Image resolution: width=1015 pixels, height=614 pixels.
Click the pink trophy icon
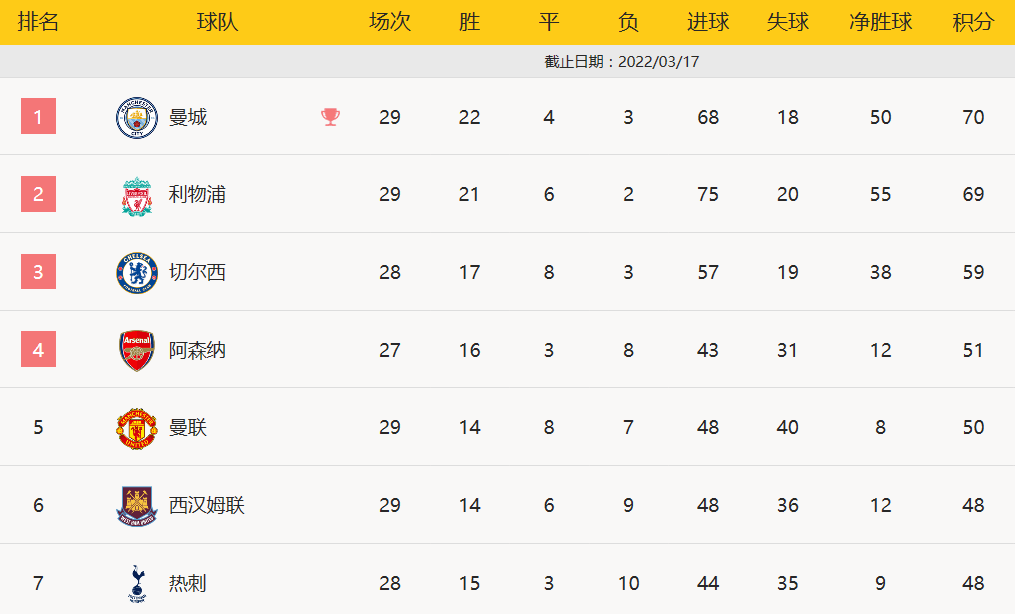[330, 117]
